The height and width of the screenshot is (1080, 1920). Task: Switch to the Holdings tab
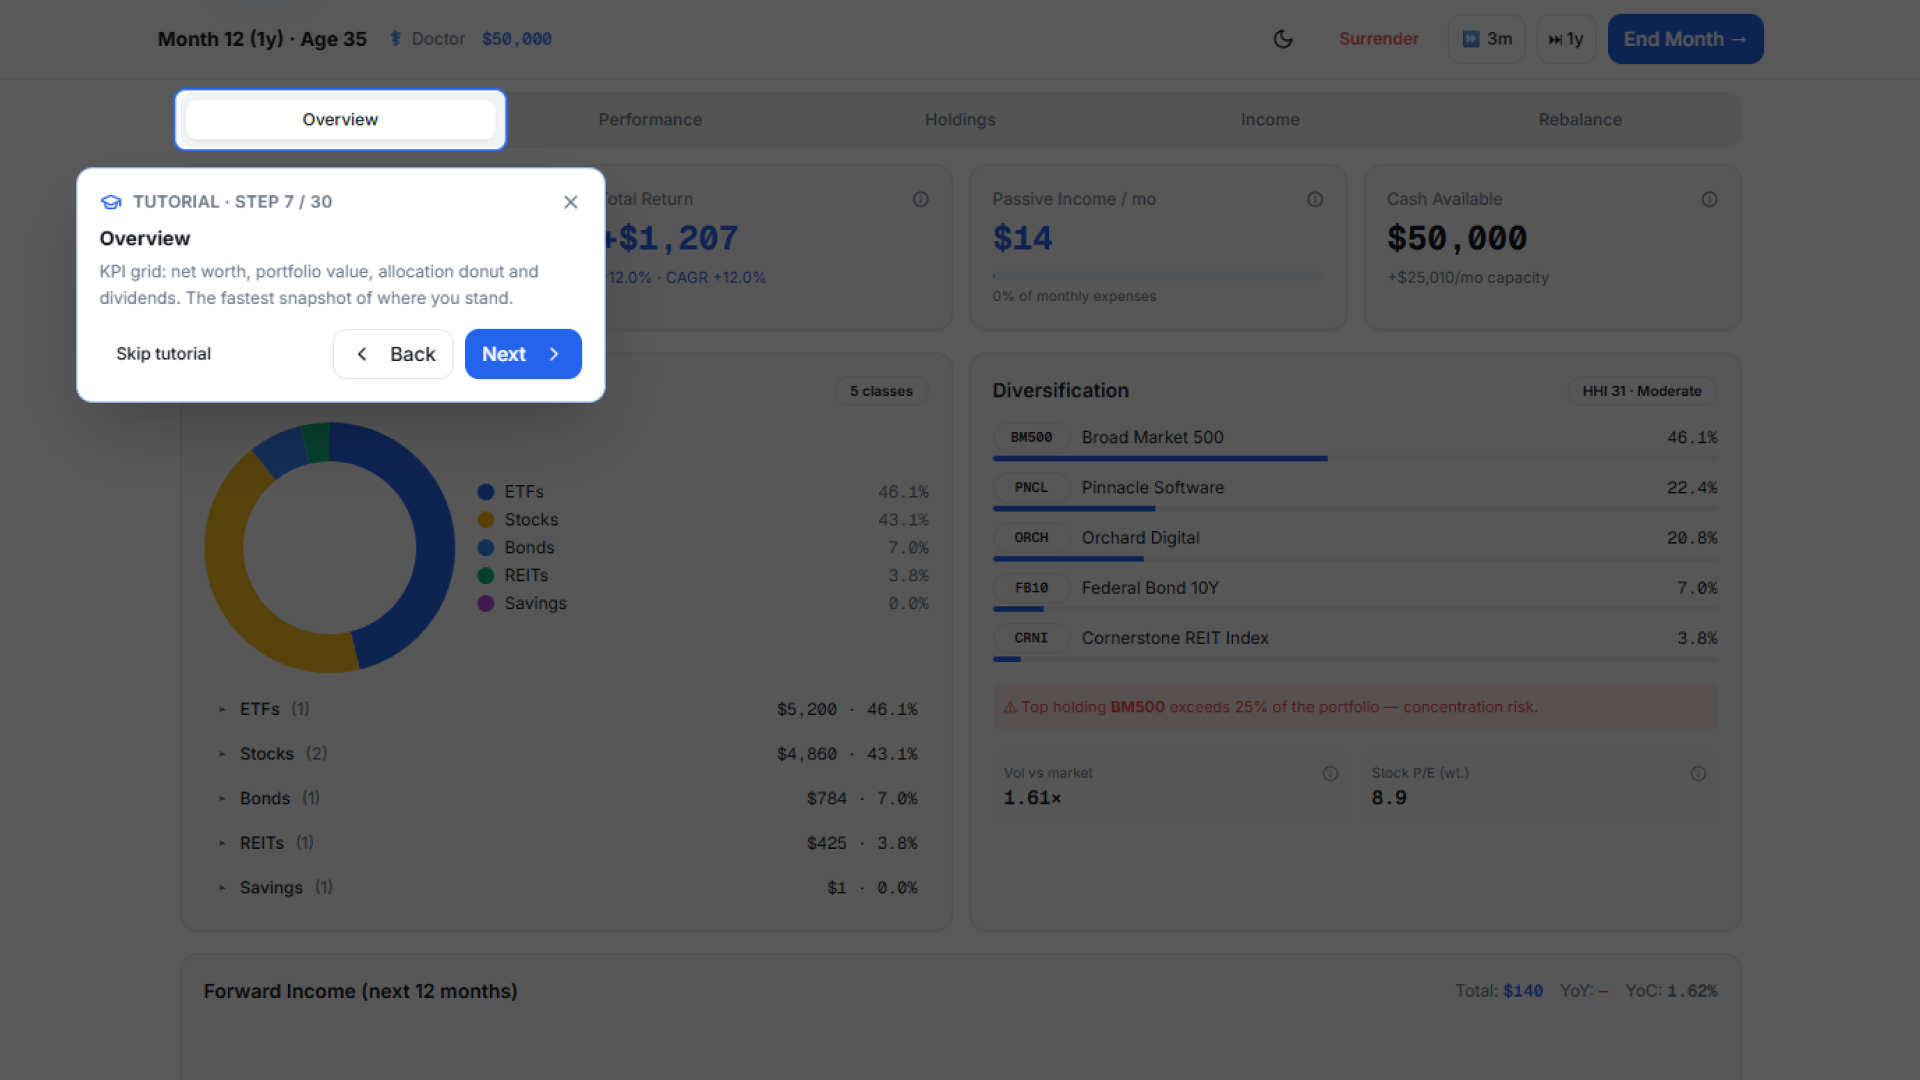click(960, 120)
